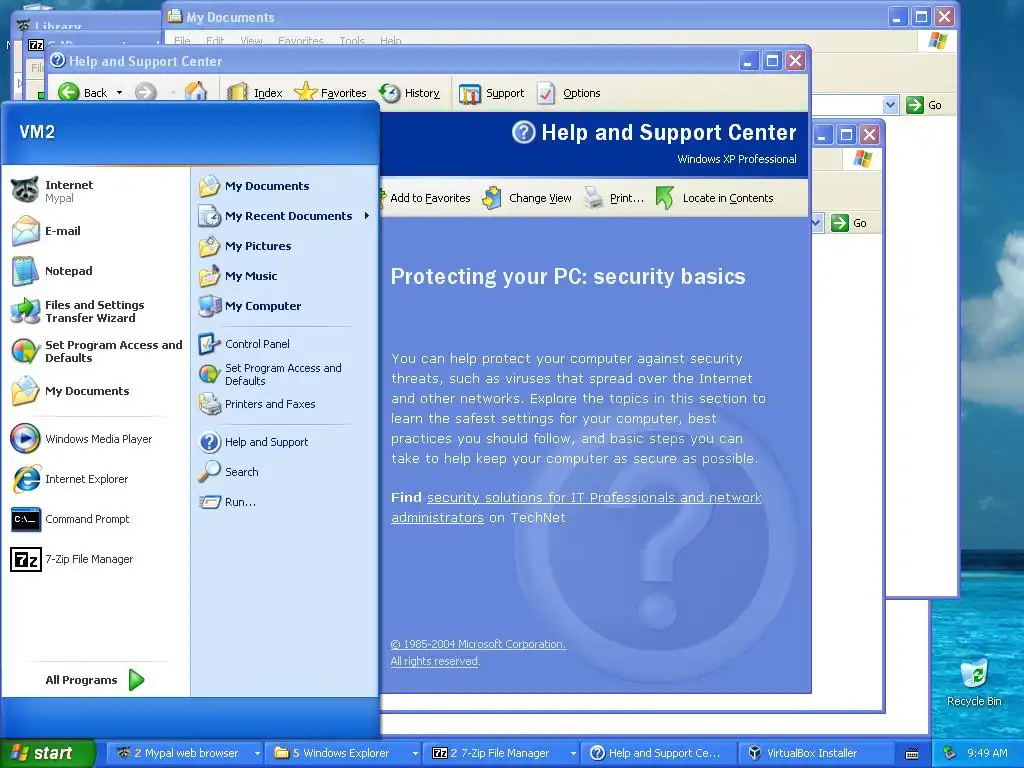Screen dimensions: 1024x768
Task: Open pinned Set Program Access and Defaults
Action: [x=98, y=351]
